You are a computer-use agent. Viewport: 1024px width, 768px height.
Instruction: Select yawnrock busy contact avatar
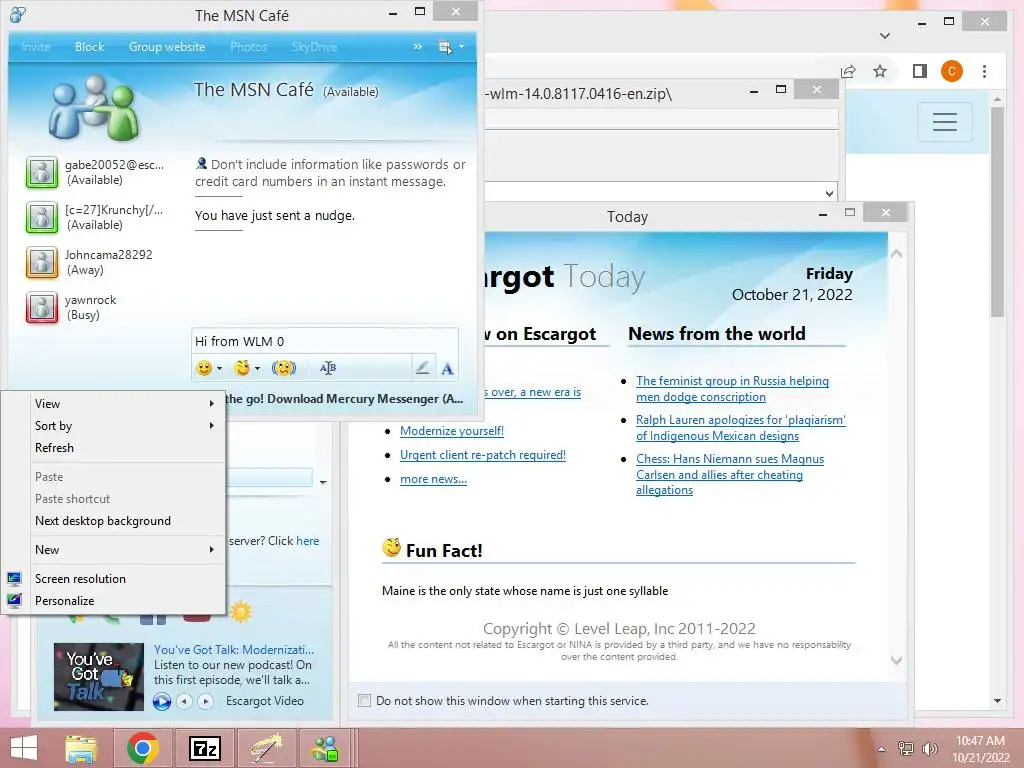[x=42, y=308]
